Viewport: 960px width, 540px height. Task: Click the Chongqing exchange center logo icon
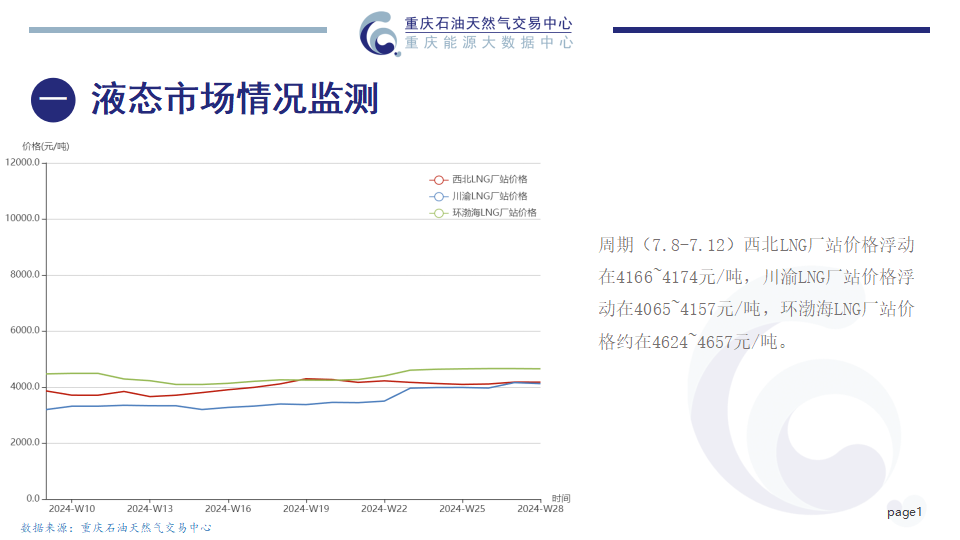380,34
